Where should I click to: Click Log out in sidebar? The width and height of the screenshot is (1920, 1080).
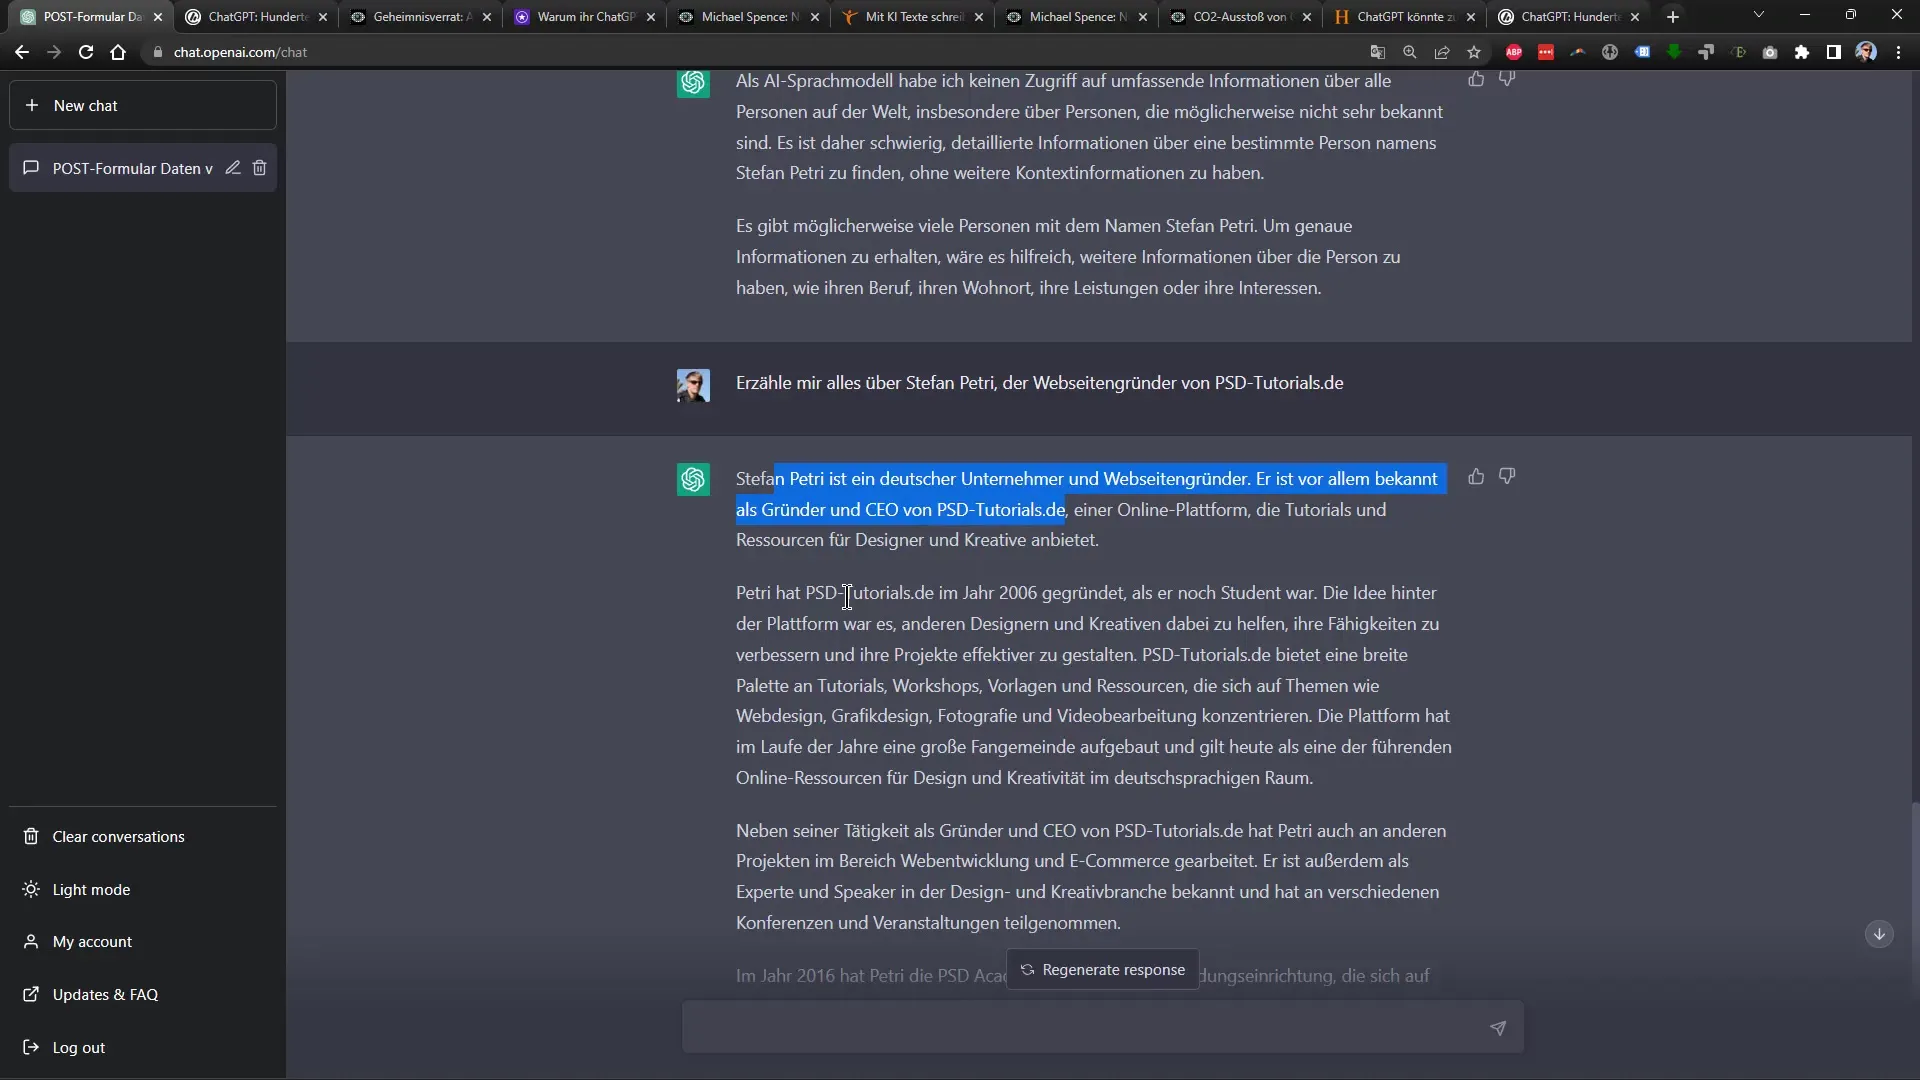78,1047
